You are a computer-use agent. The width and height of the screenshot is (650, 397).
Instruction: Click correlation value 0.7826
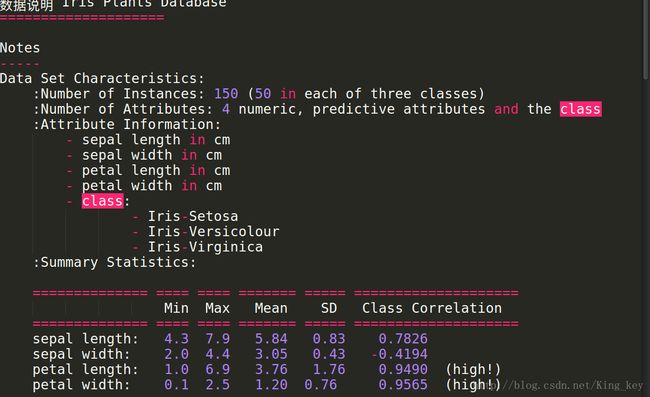tap(403, 339)
